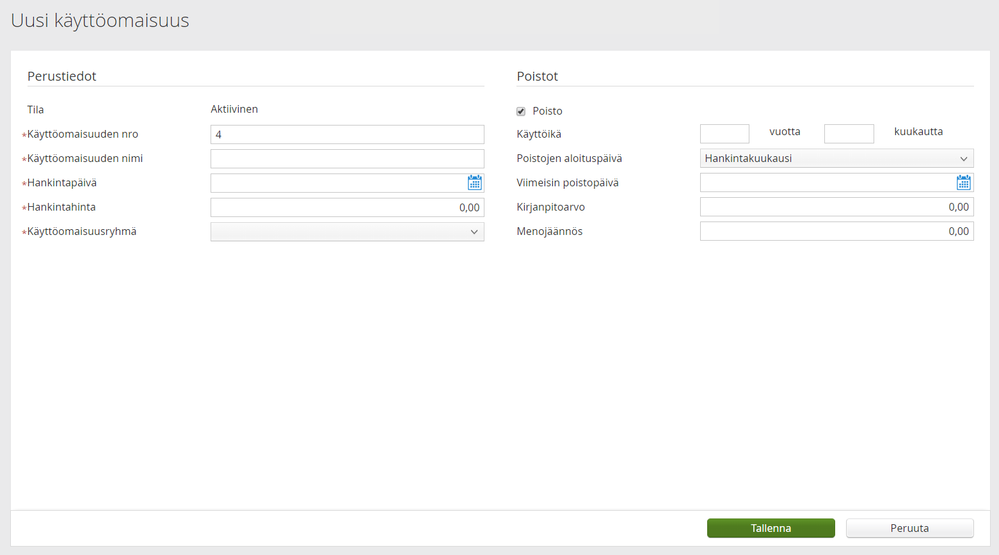Click the Menojäännös value field
This screenshot has height=555, width=999.
pyautogui.click(x=836, y=231)
